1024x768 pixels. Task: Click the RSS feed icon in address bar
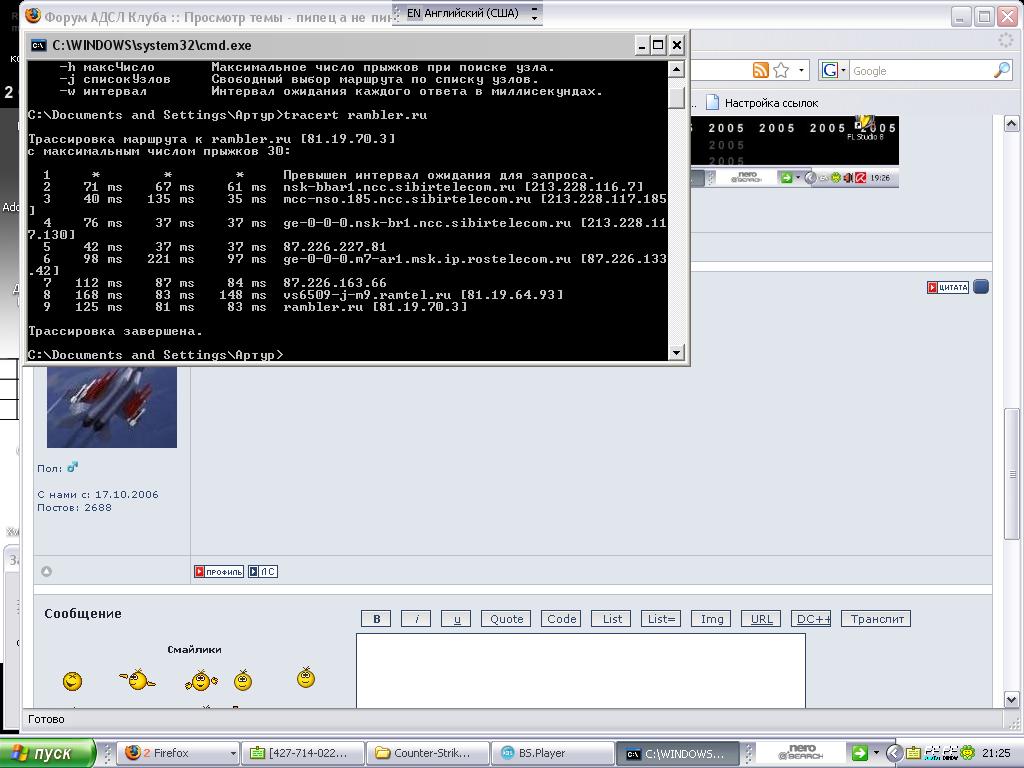pos(760,71)
